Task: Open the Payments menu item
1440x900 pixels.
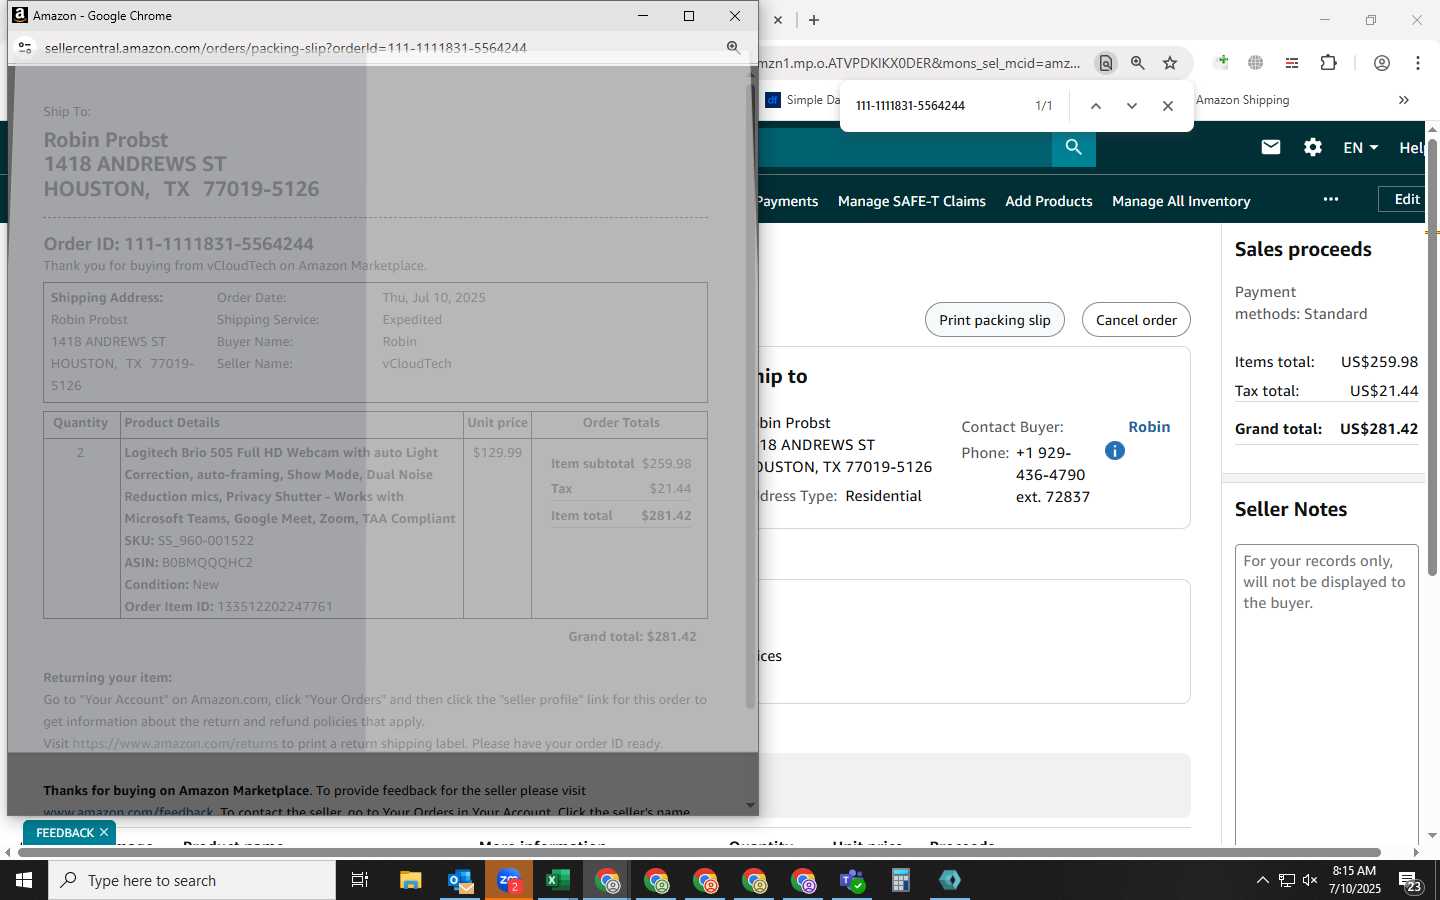Action: 788,201
